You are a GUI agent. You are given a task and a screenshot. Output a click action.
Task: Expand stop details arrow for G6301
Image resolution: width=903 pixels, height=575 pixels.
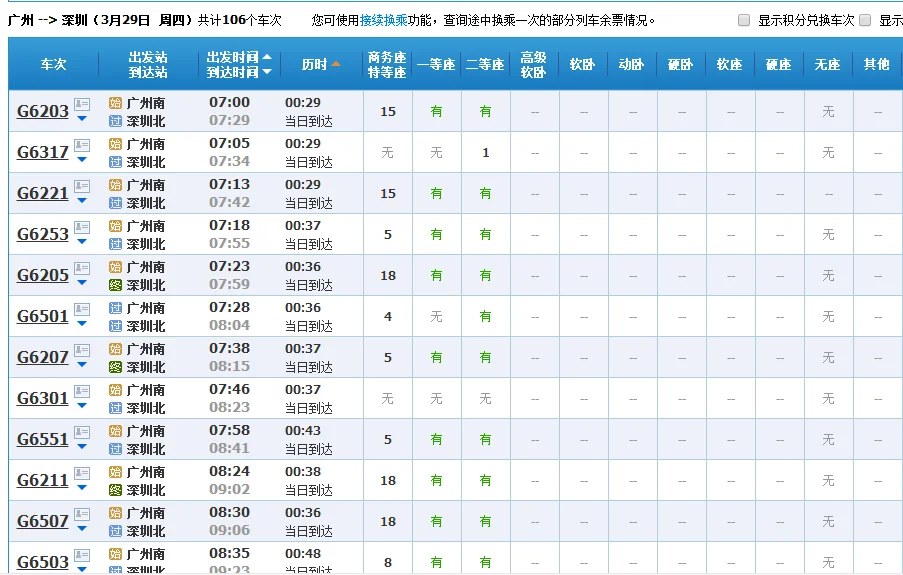tap(82, 405)
